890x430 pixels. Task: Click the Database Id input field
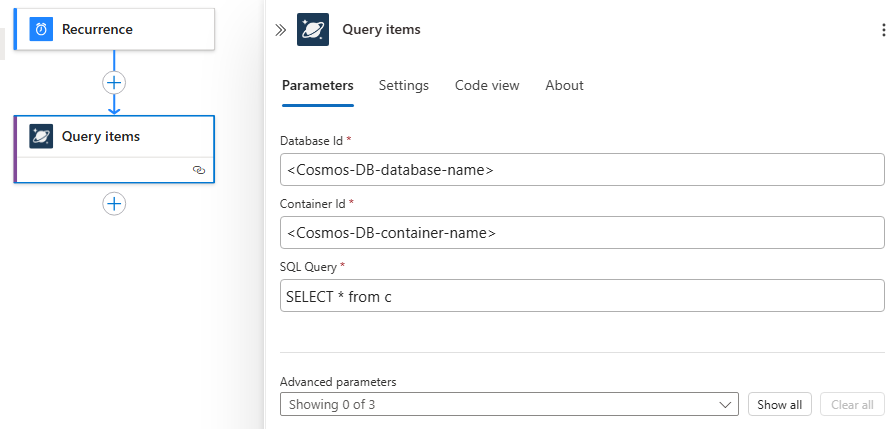point(582,170)
